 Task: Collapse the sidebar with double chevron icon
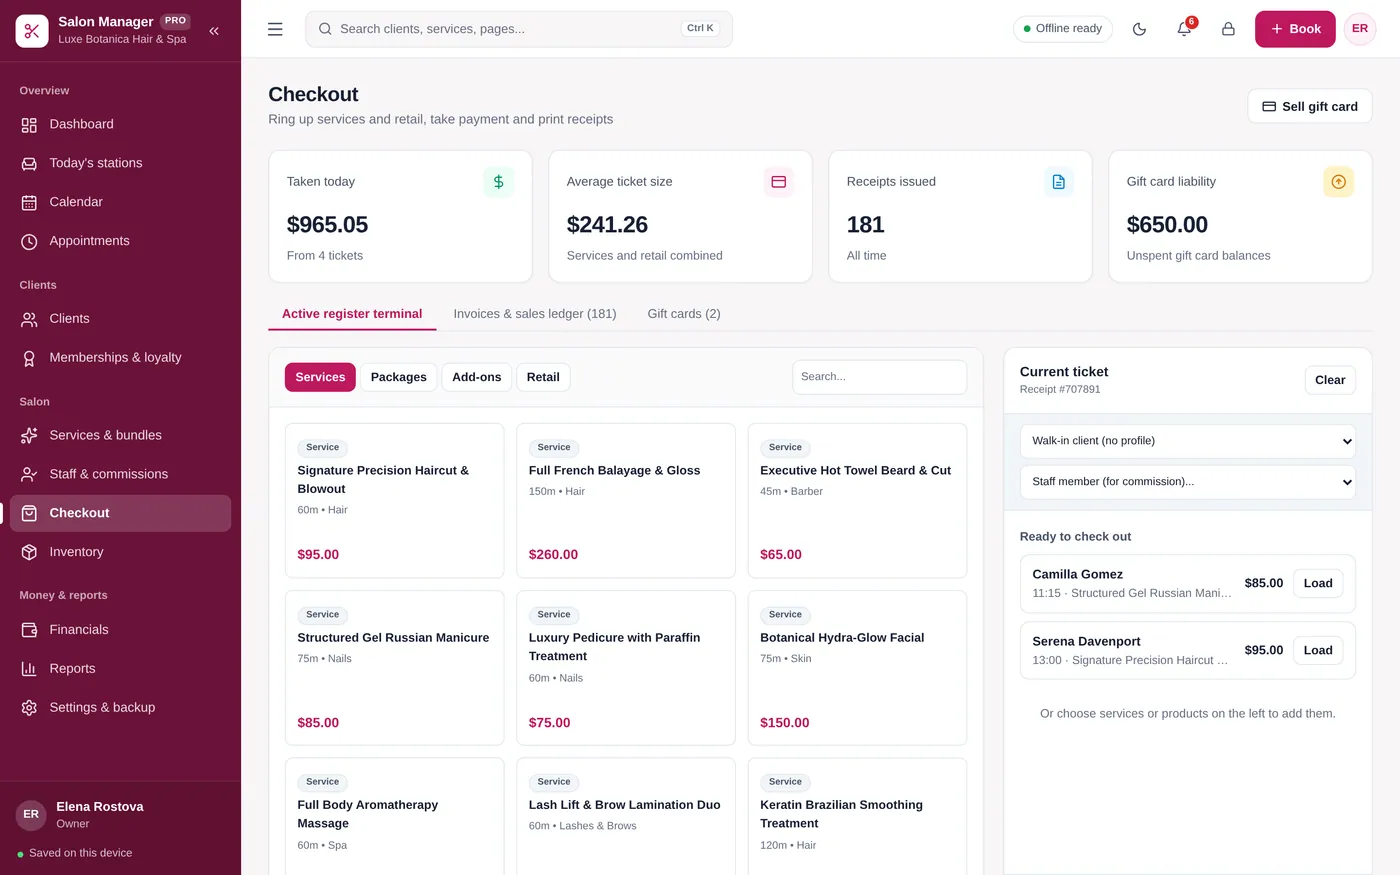(214, 31)
